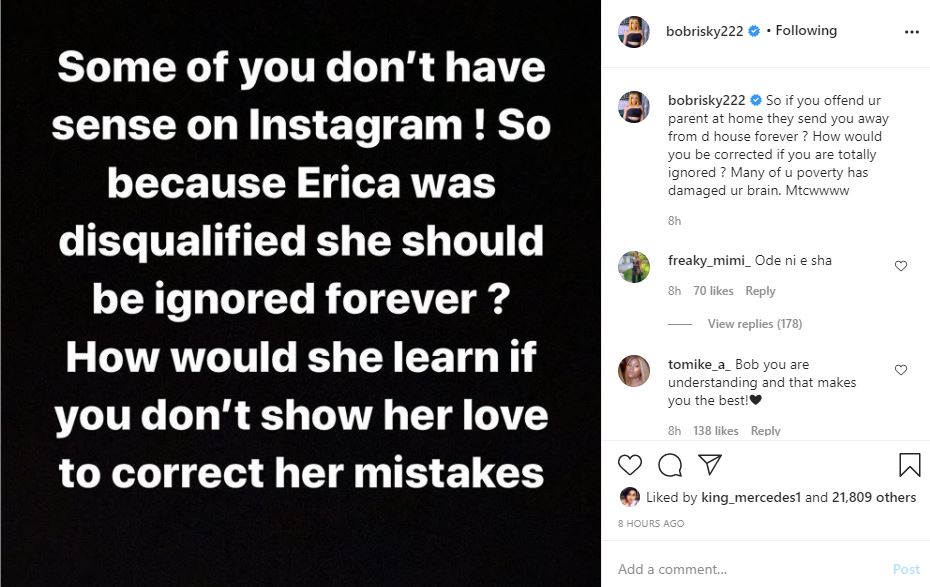The image size is (930, 587).
Task: Save post with bookmark icon
Action: [909, 465]
